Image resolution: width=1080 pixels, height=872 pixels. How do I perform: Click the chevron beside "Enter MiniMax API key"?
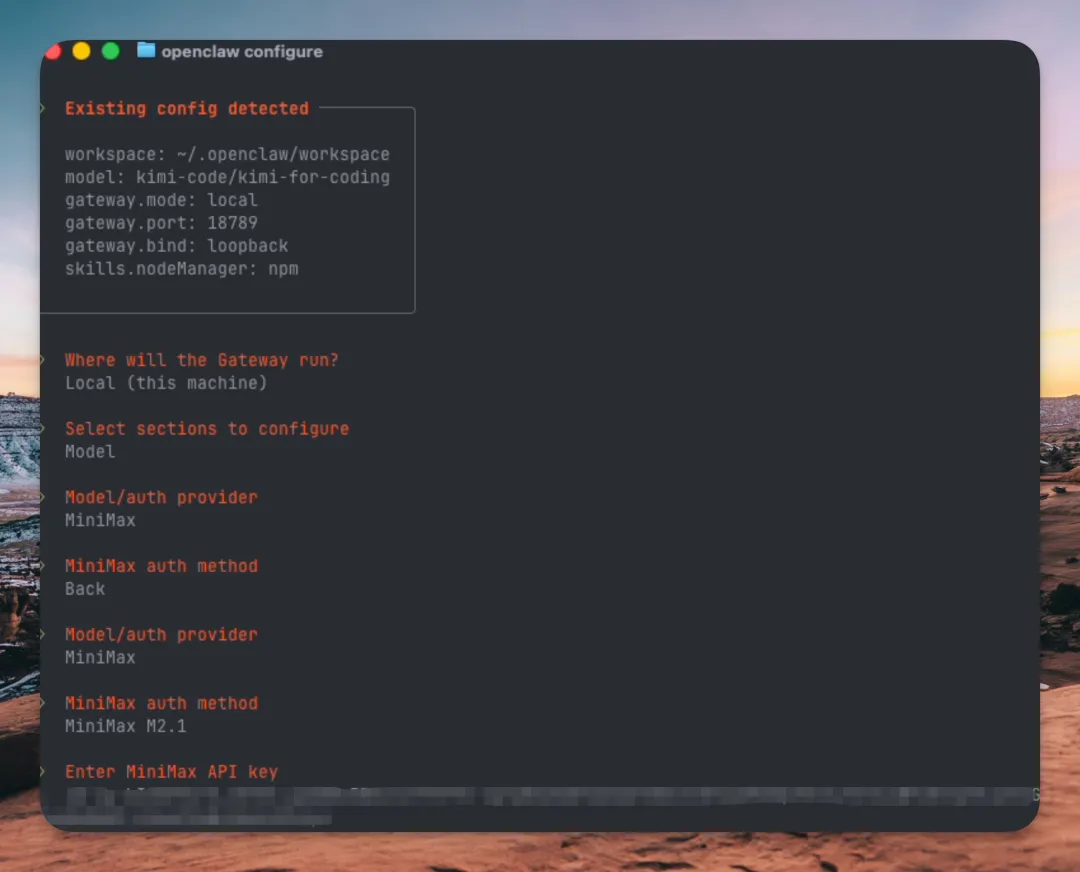tap(43, 772)
